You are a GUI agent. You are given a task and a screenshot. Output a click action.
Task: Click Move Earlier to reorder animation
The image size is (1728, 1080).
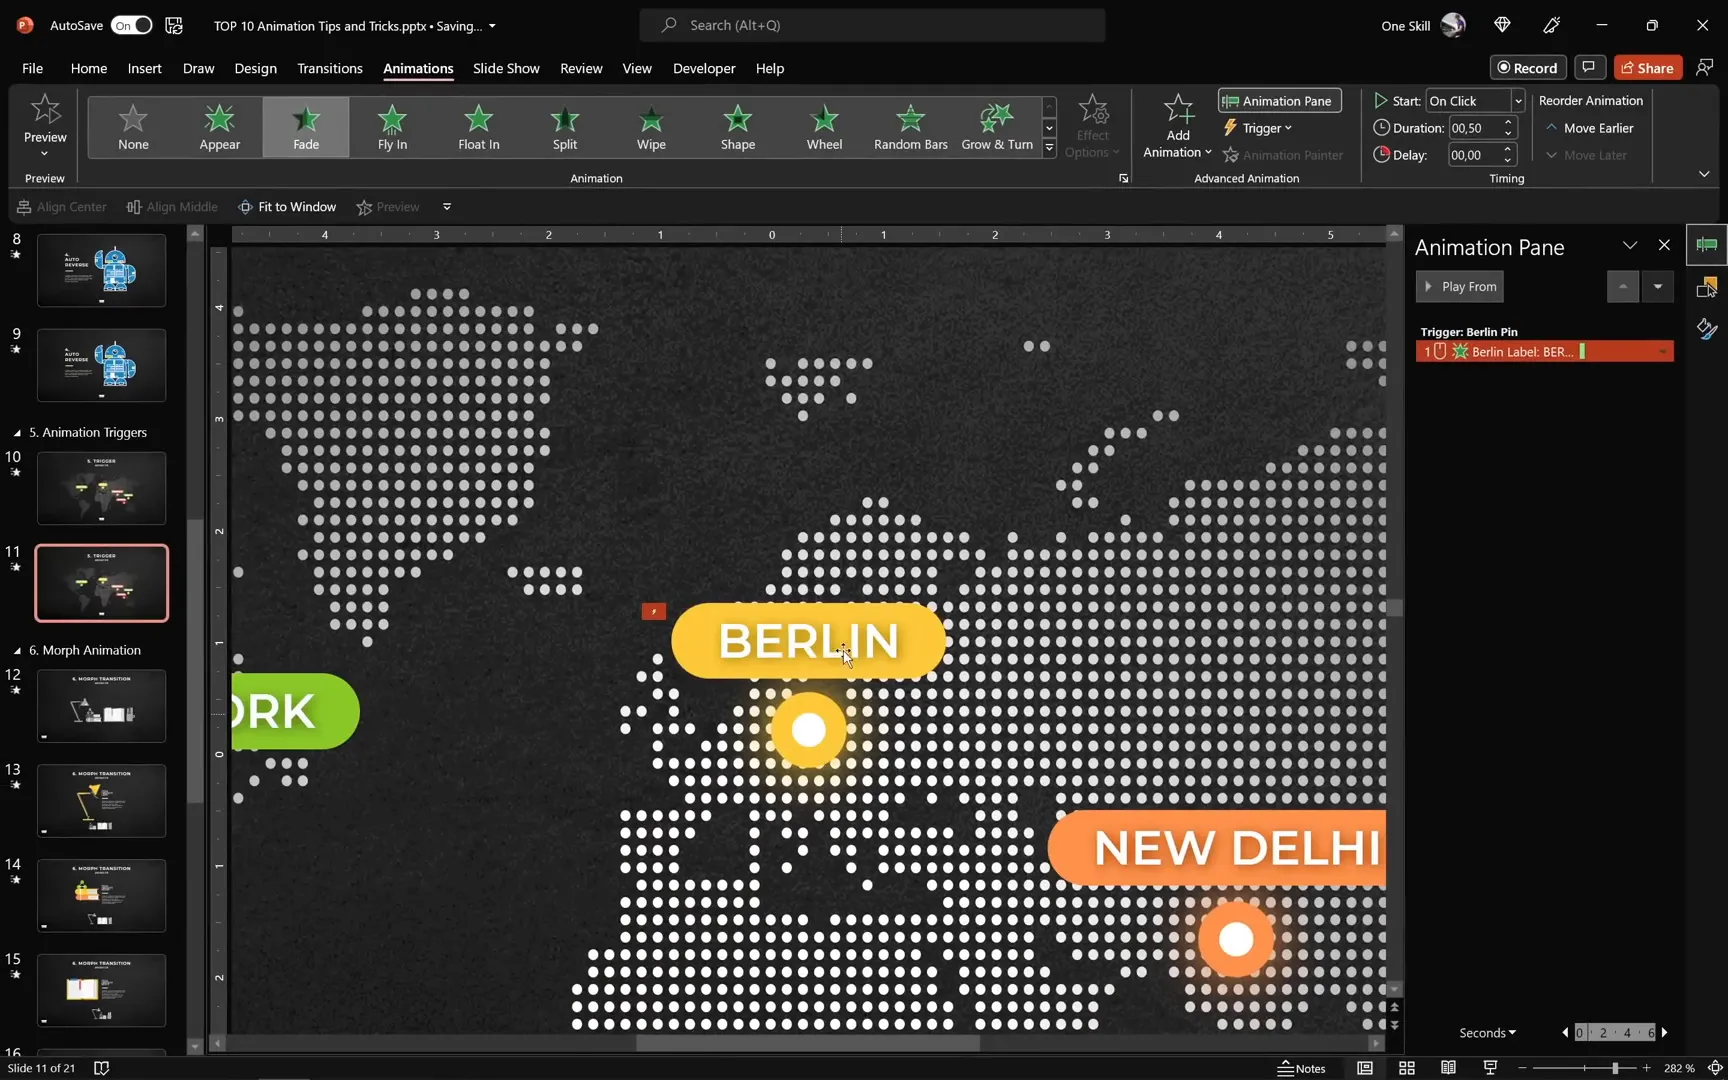(x=1589, y=128)
